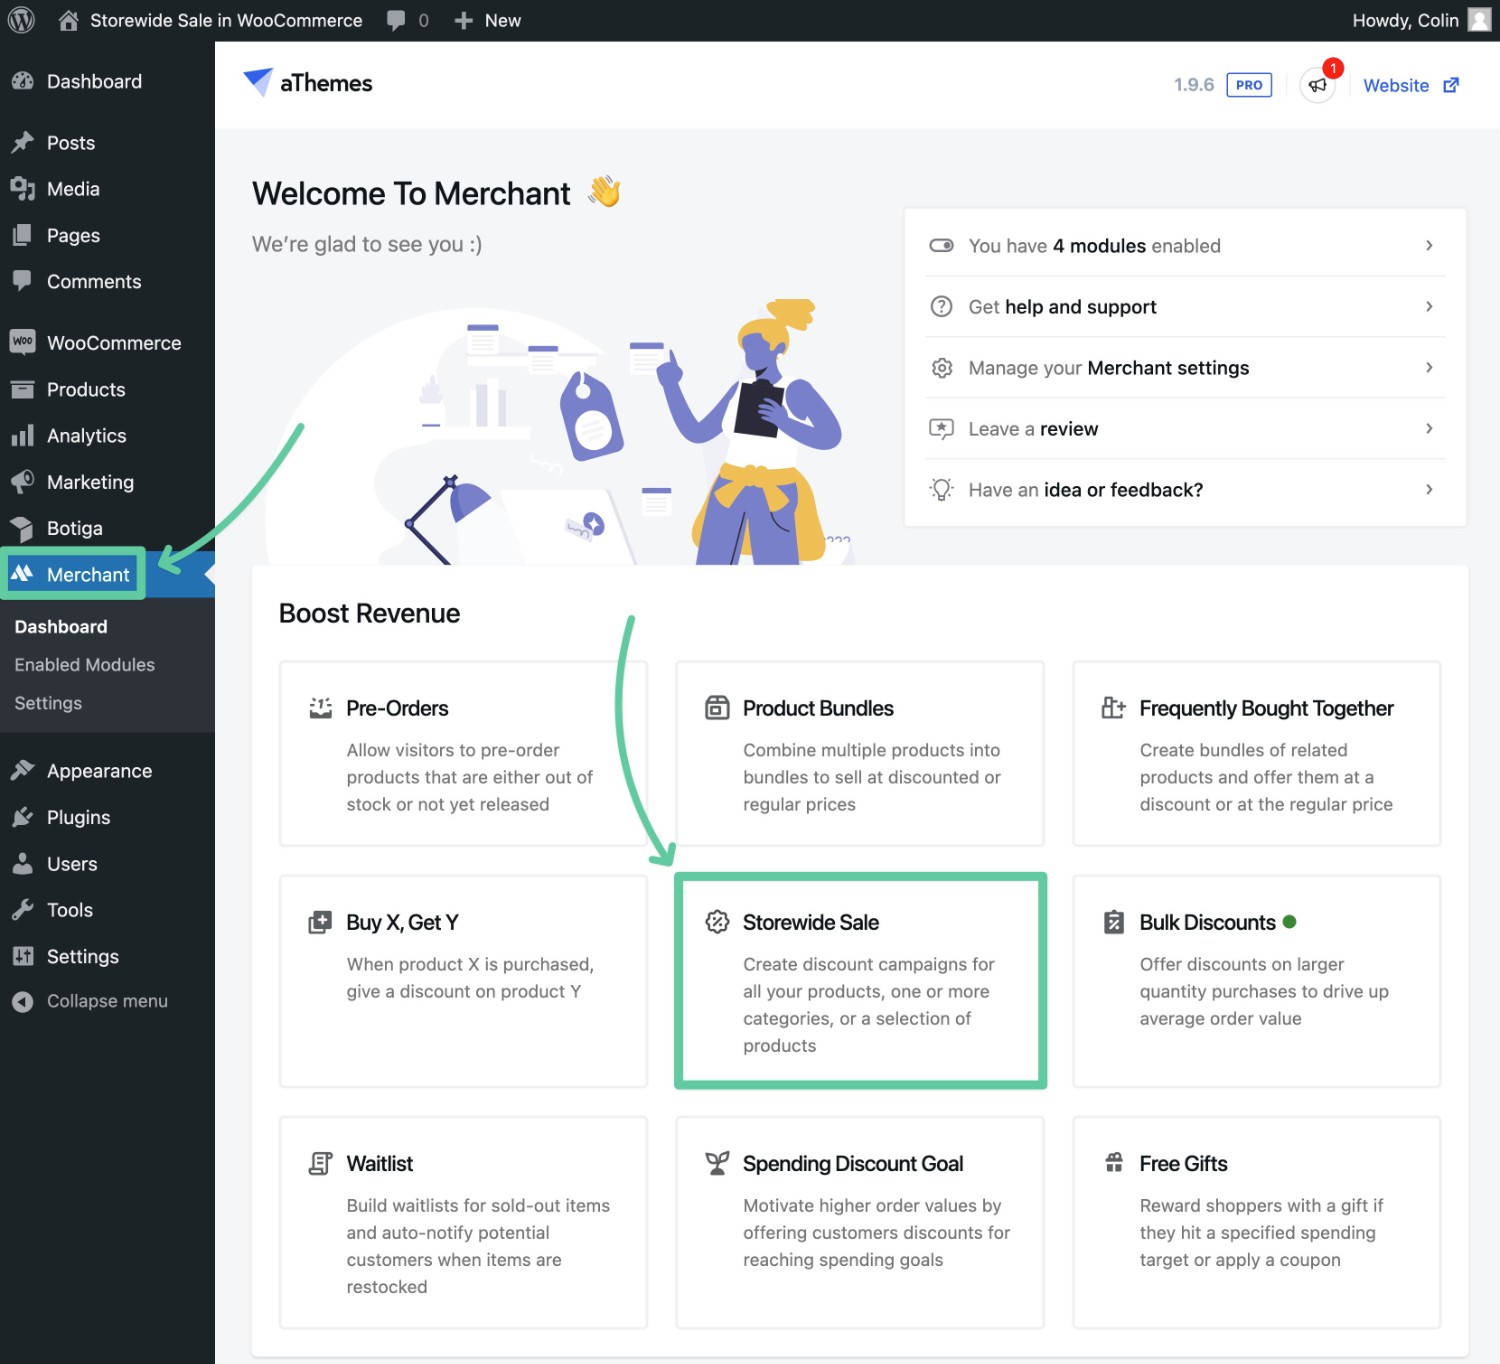Open the megaphone notifications icon
Image resolution: width=1500 pixels, height=1364 pixels.
[1318, 85]
